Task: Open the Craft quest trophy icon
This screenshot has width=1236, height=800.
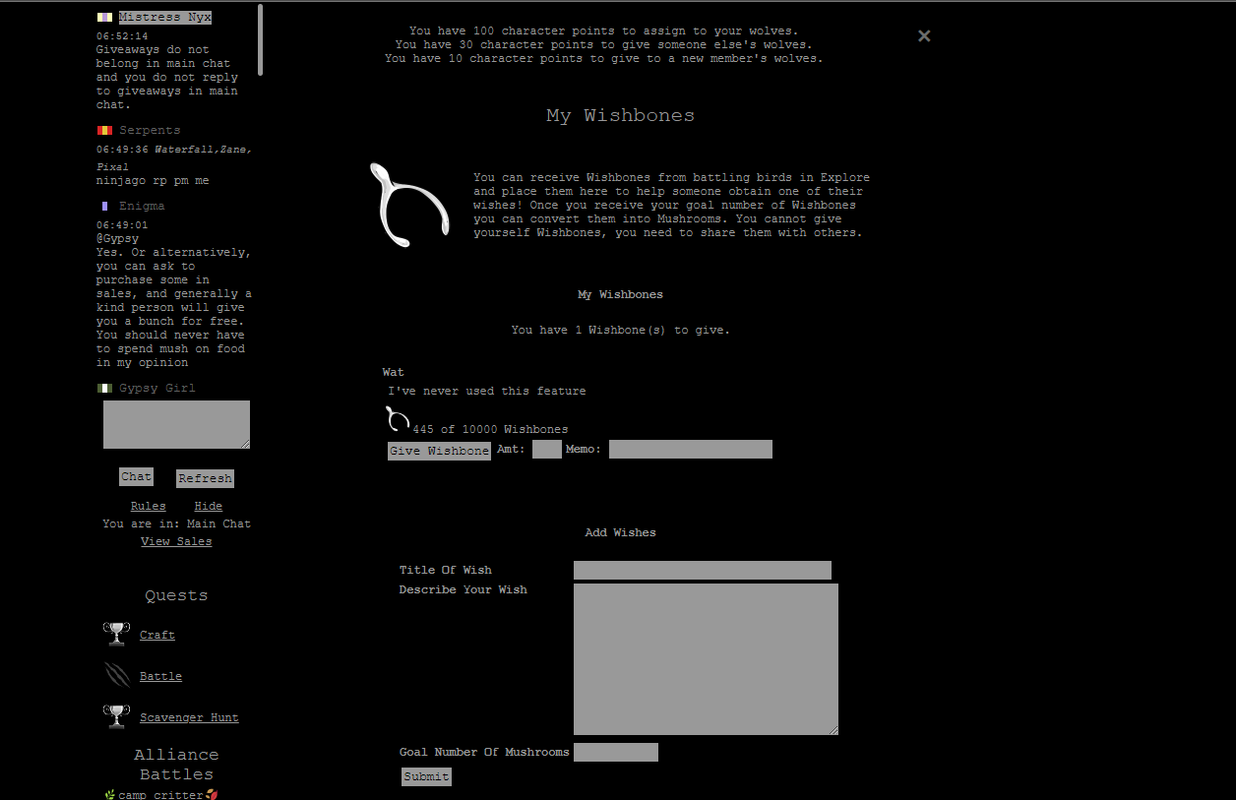Action: coord(117,634)
